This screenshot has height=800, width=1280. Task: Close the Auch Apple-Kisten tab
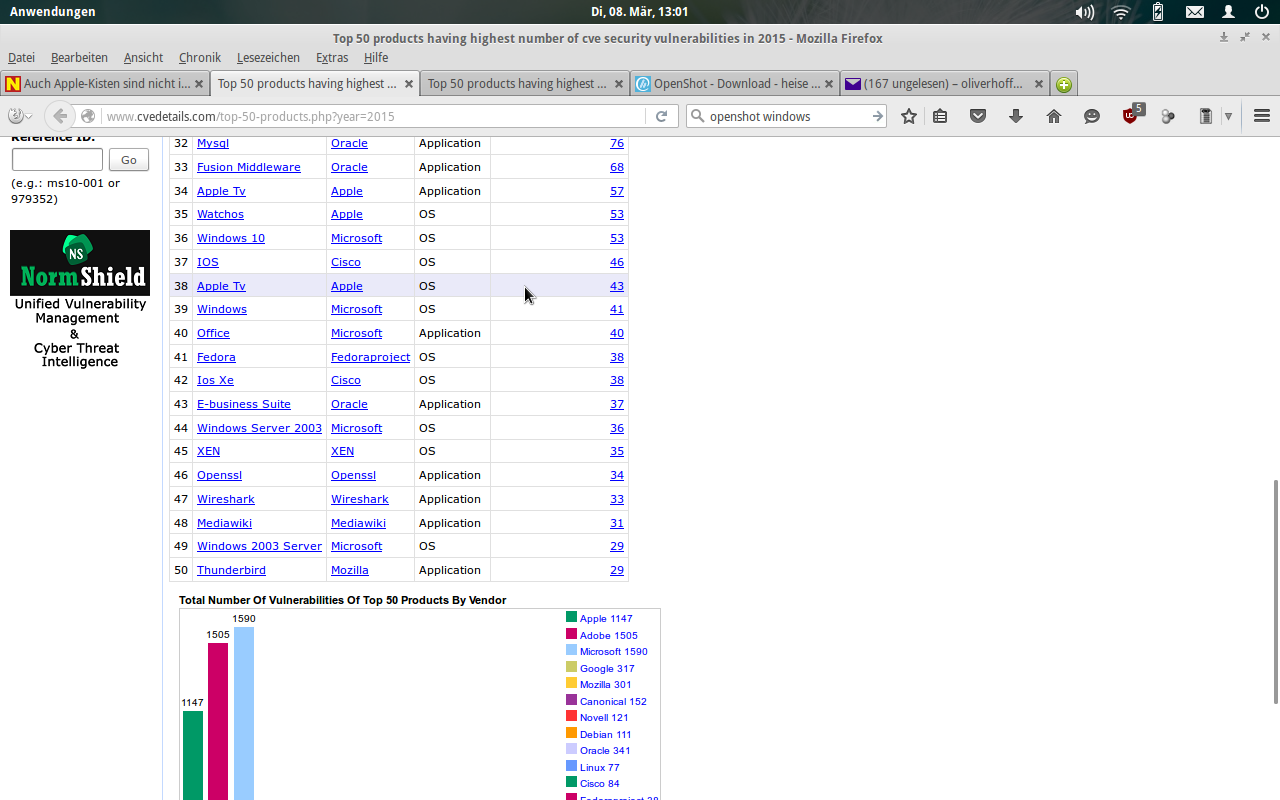[x=199, y=84]
